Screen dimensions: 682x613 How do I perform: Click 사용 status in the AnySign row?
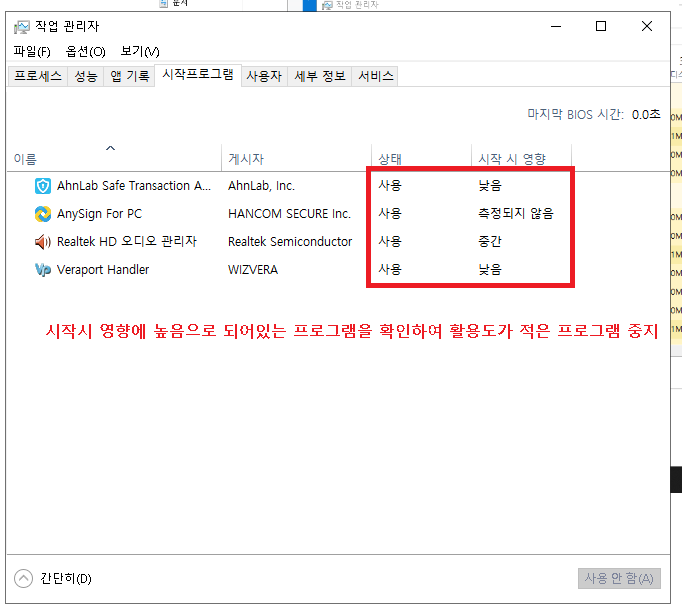pos(390,214)
